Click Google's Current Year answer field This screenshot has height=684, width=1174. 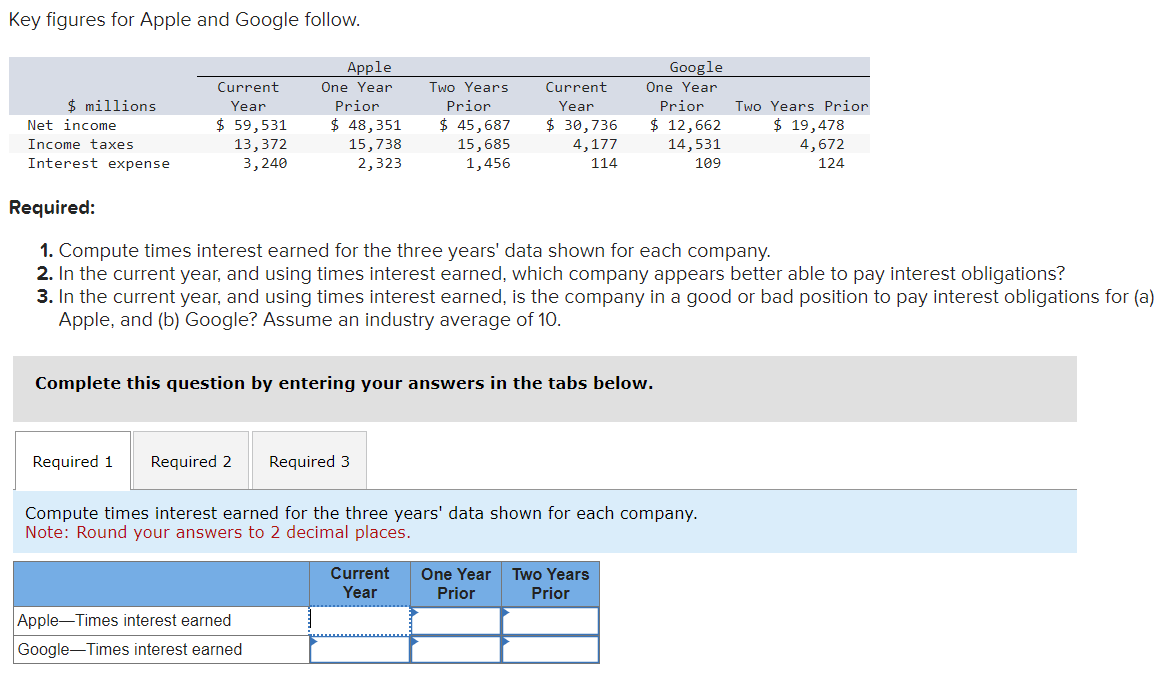coord(360,649)
